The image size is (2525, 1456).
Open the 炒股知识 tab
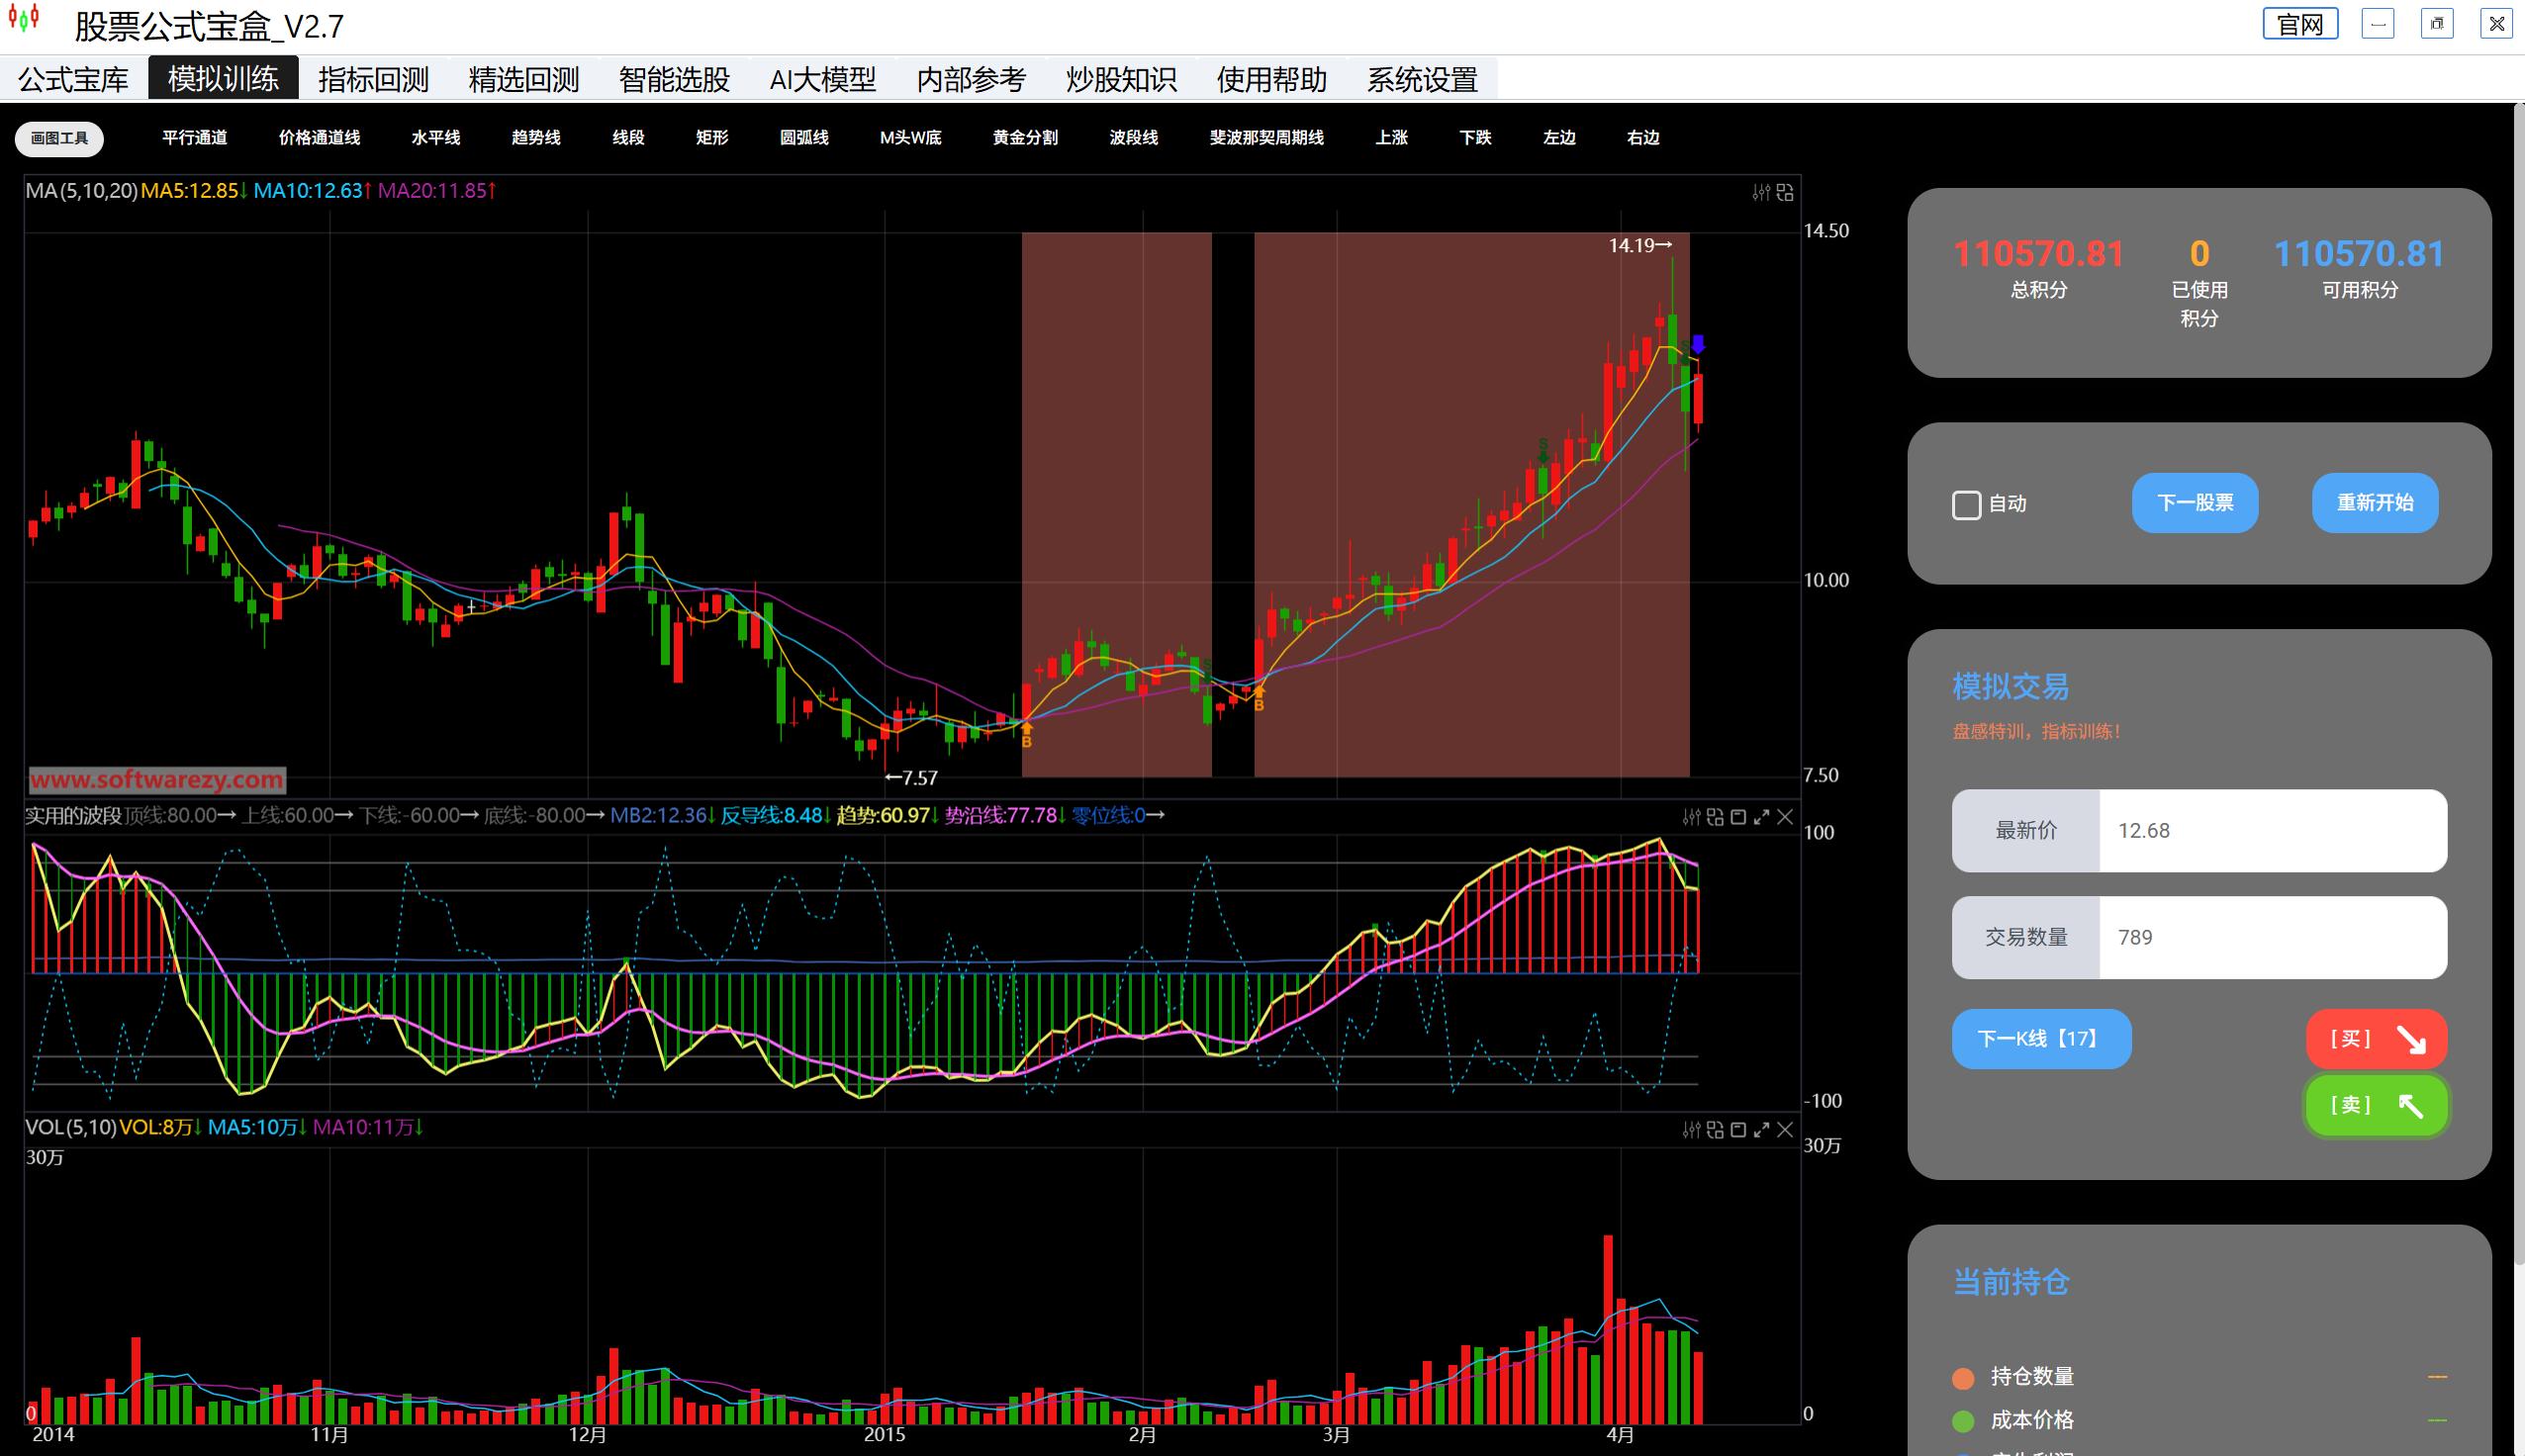(x=1121, y=79)
